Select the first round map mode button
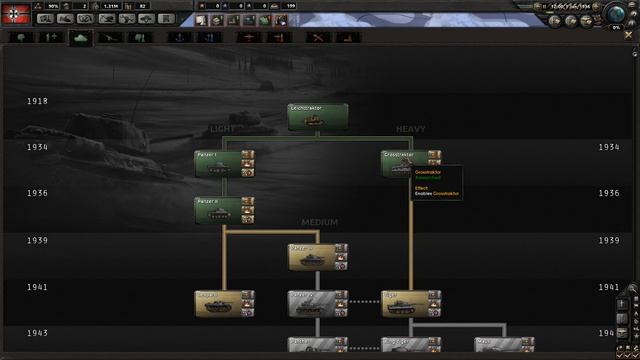Viewport: 640px width, 360px height. coord(554,20)
